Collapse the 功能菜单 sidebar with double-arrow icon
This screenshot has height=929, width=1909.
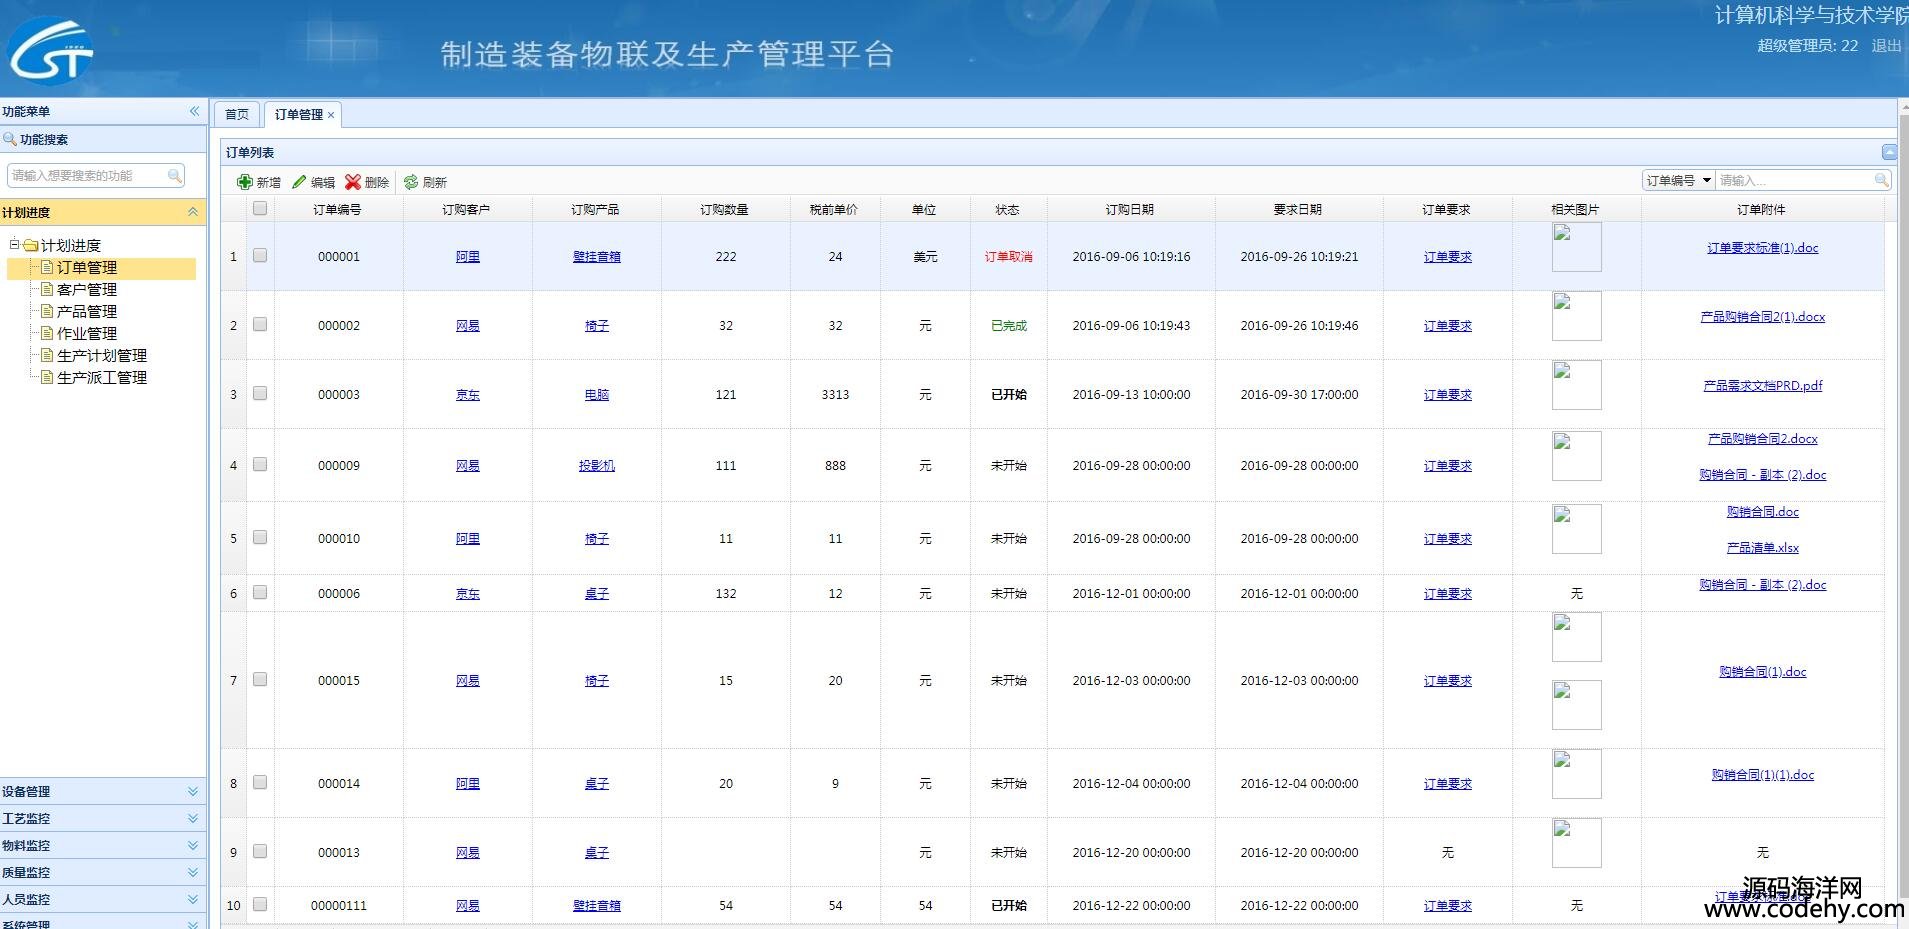pyautogui.click(x=194, y=111)
